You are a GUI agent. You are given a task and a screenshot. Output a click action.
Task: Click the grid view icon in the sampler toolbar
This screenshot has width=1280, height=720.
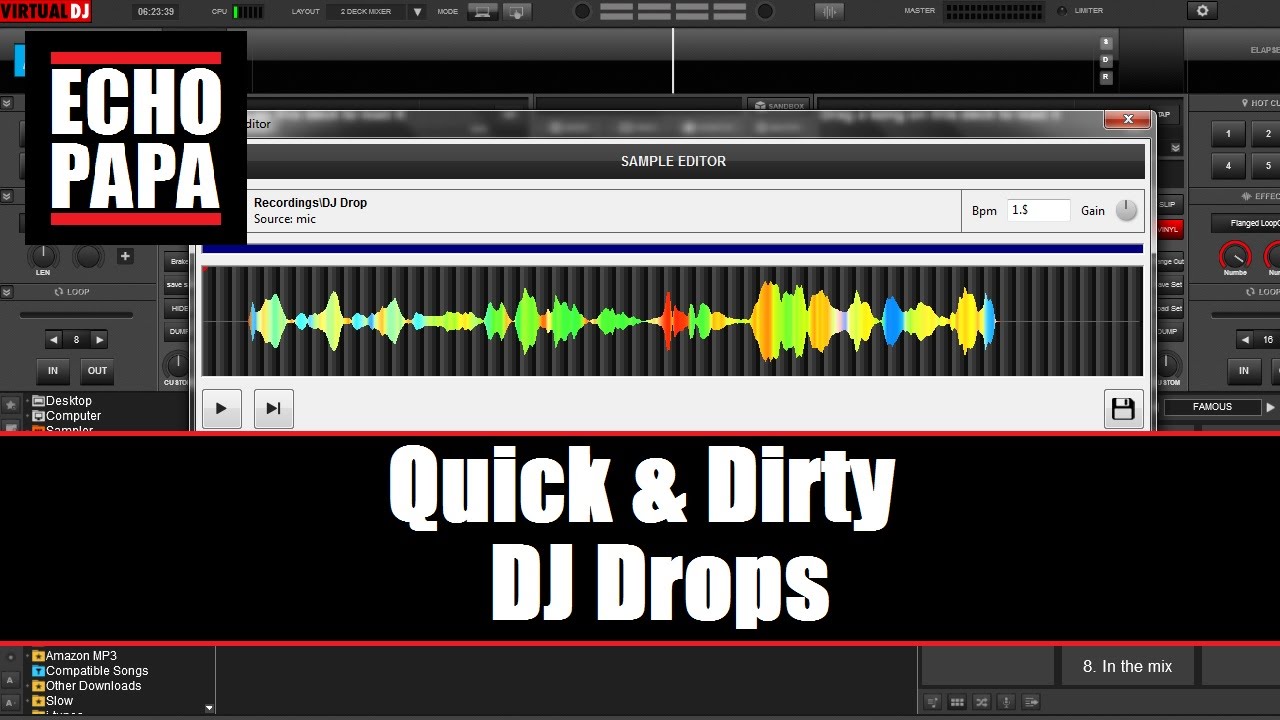[x=957, y=702]
